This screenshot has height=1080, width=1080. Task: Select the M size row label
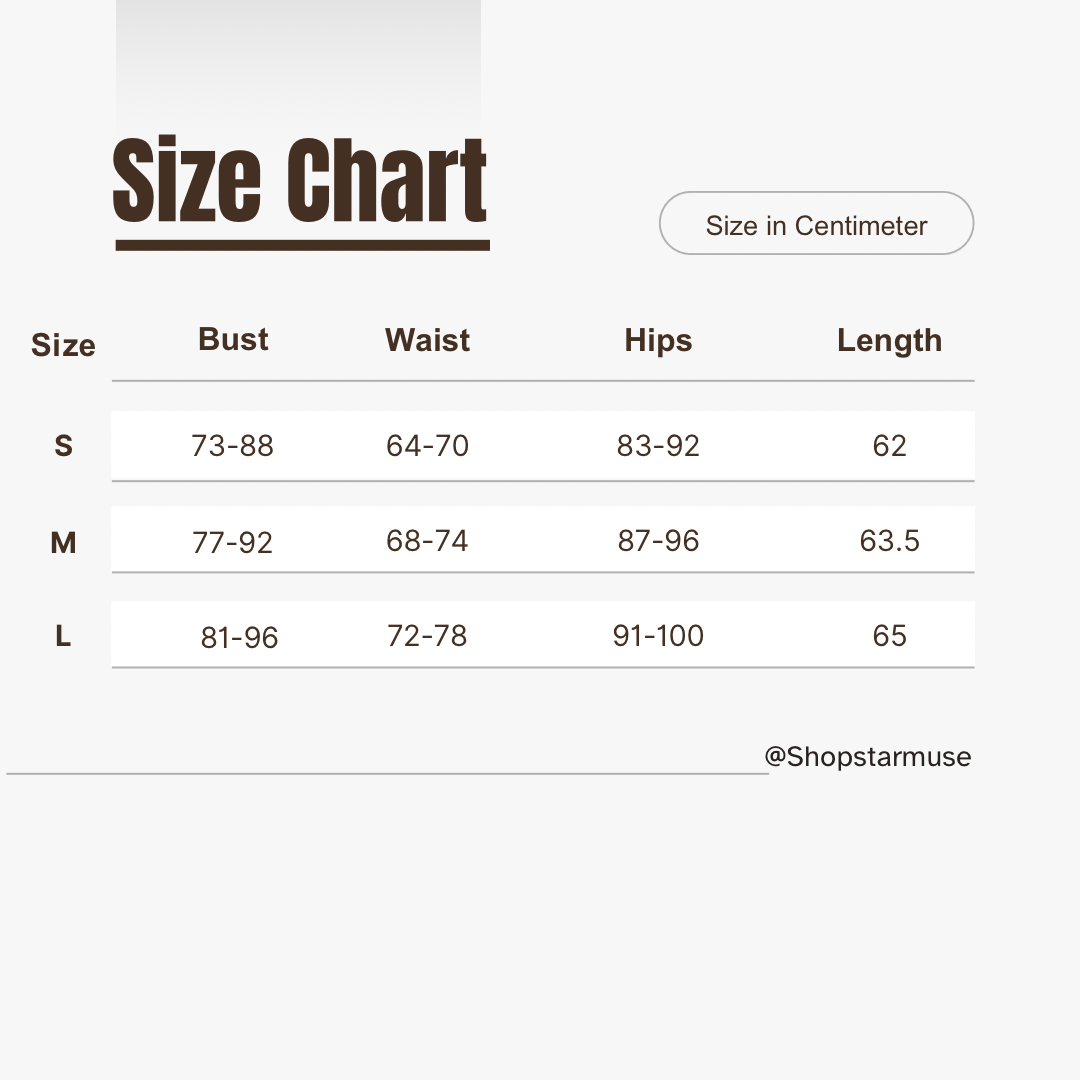(x=63, y=543)
